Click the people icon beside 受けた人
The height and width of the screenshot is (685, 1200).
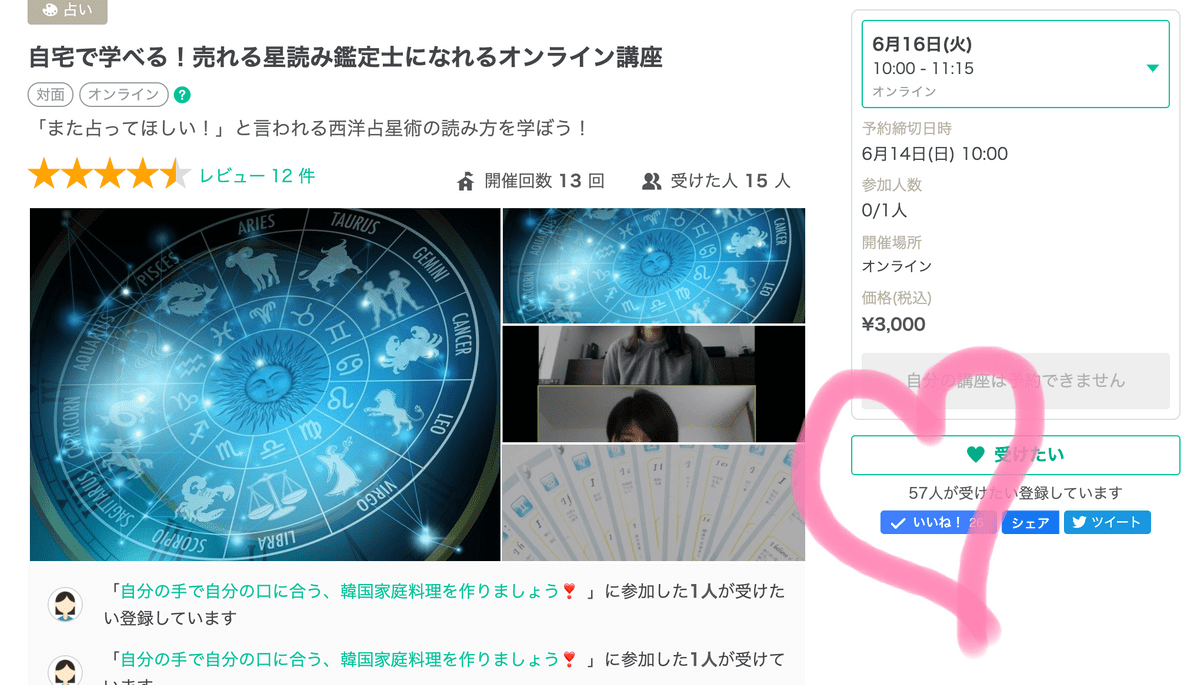tap(651, 181)
